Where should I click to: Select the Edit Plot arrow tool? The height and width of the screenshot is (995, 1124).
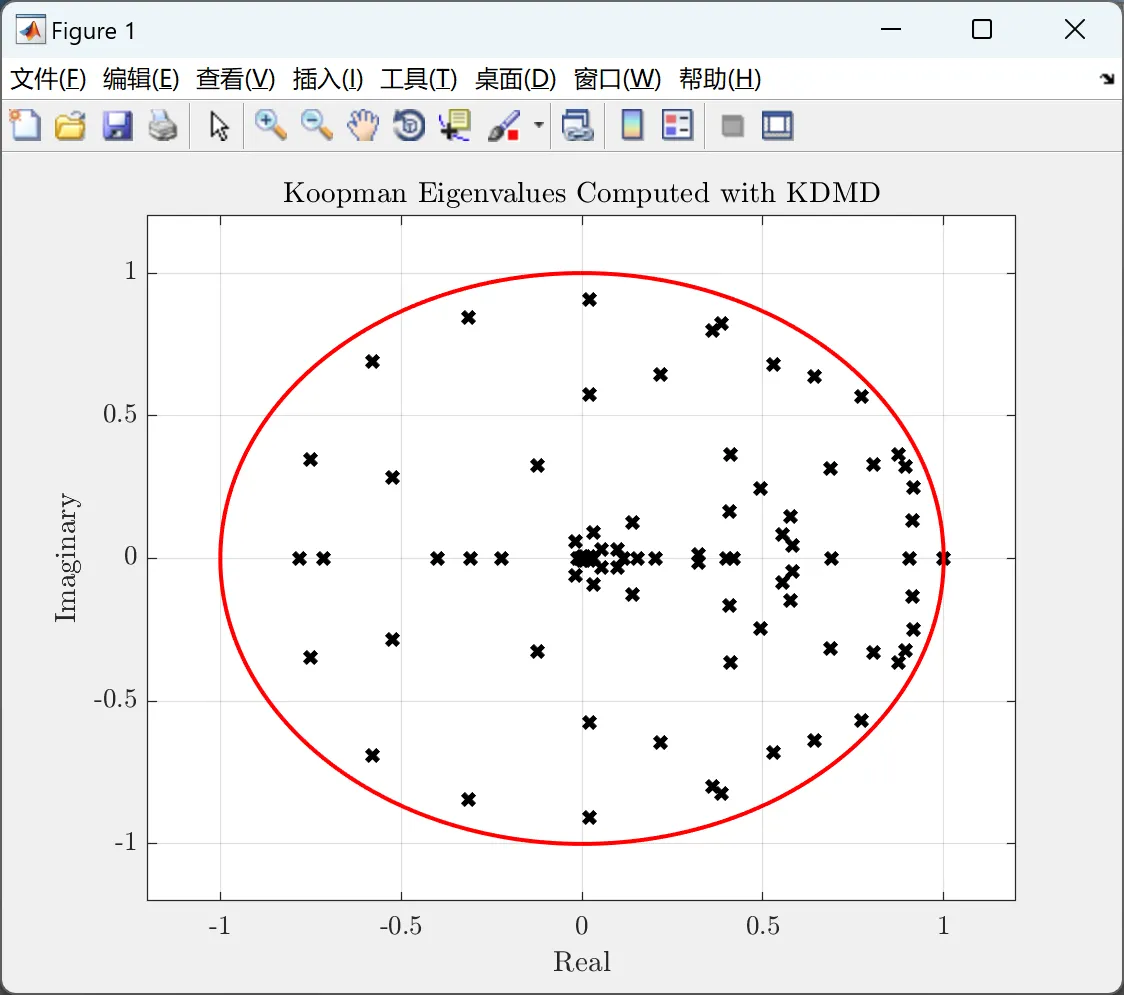(219, 125)
